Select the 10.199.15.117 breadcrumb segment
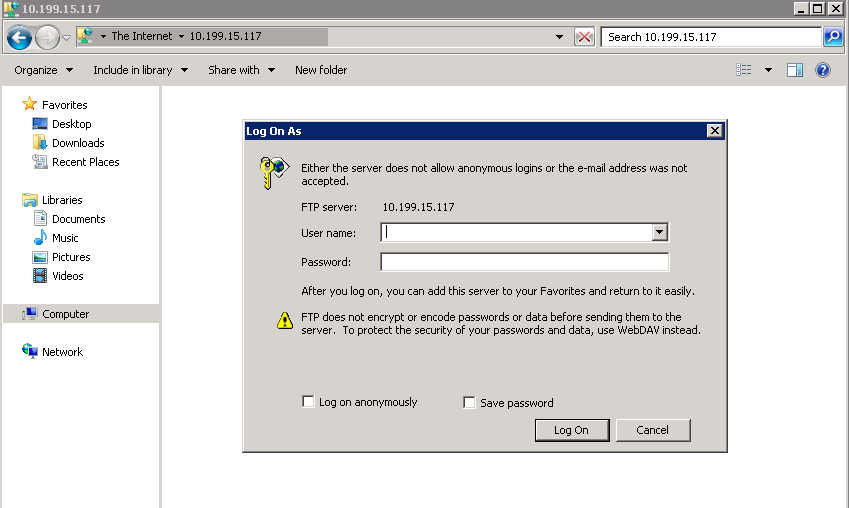The width and height of the screenshot is (849, 508). pyautogui.click(x=225, y=36)
